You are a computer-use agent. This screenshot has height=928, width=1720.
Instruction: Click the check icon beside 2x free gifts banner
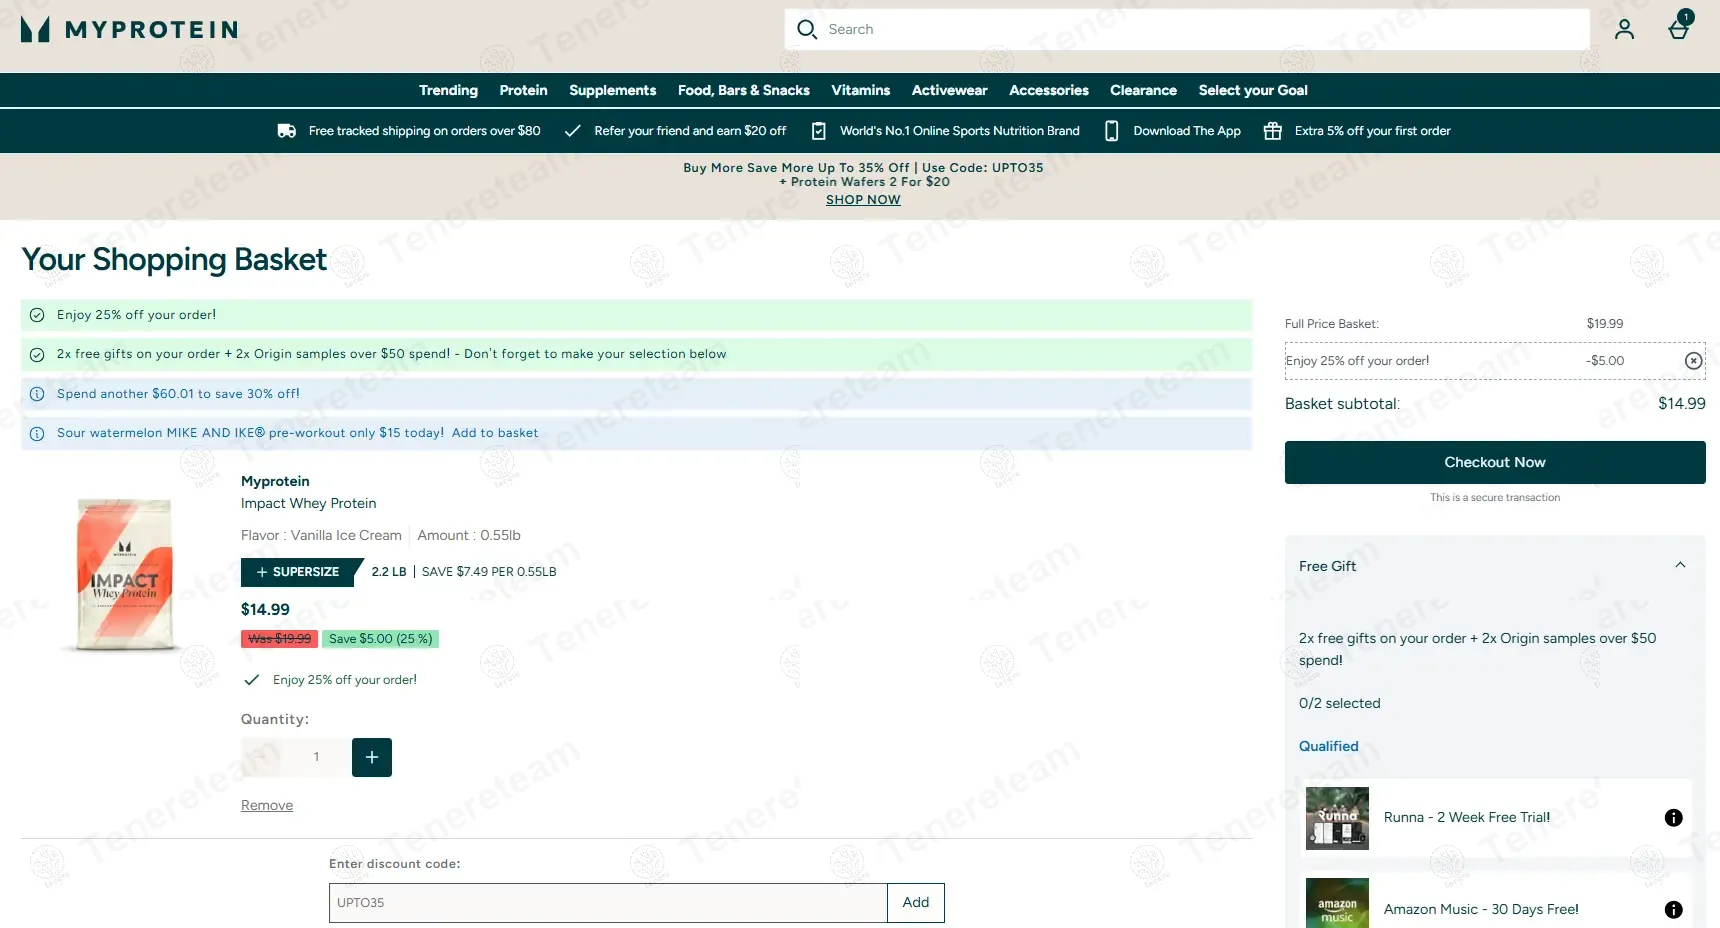tap(37, 355)
